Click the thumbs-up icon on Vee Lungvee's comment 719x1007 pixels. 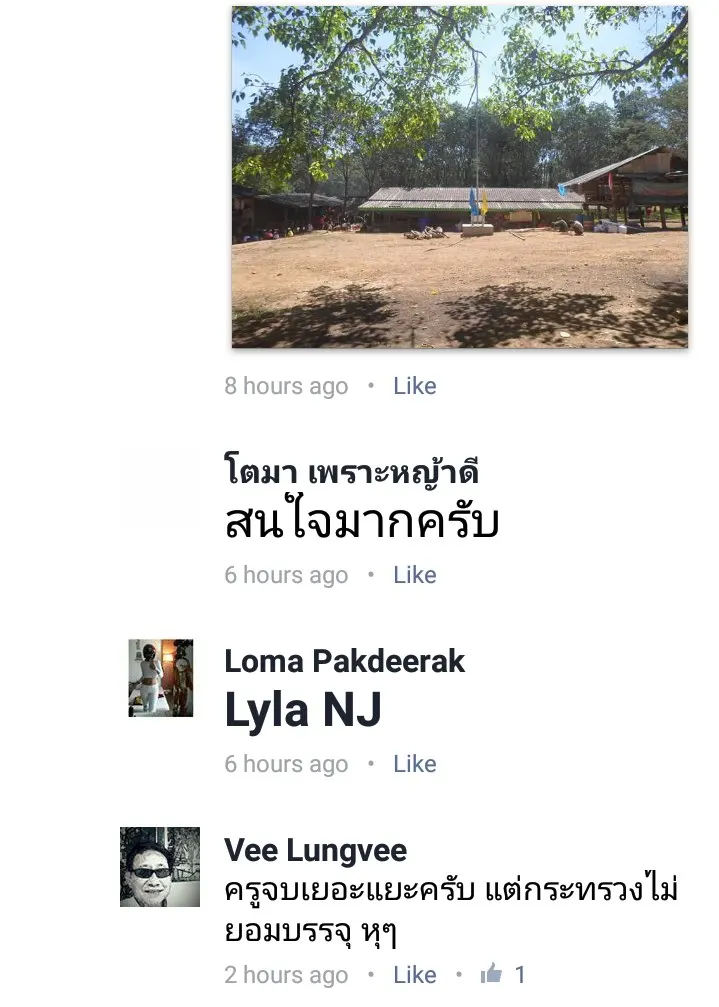pyautogui.click(x=492, y=973)
